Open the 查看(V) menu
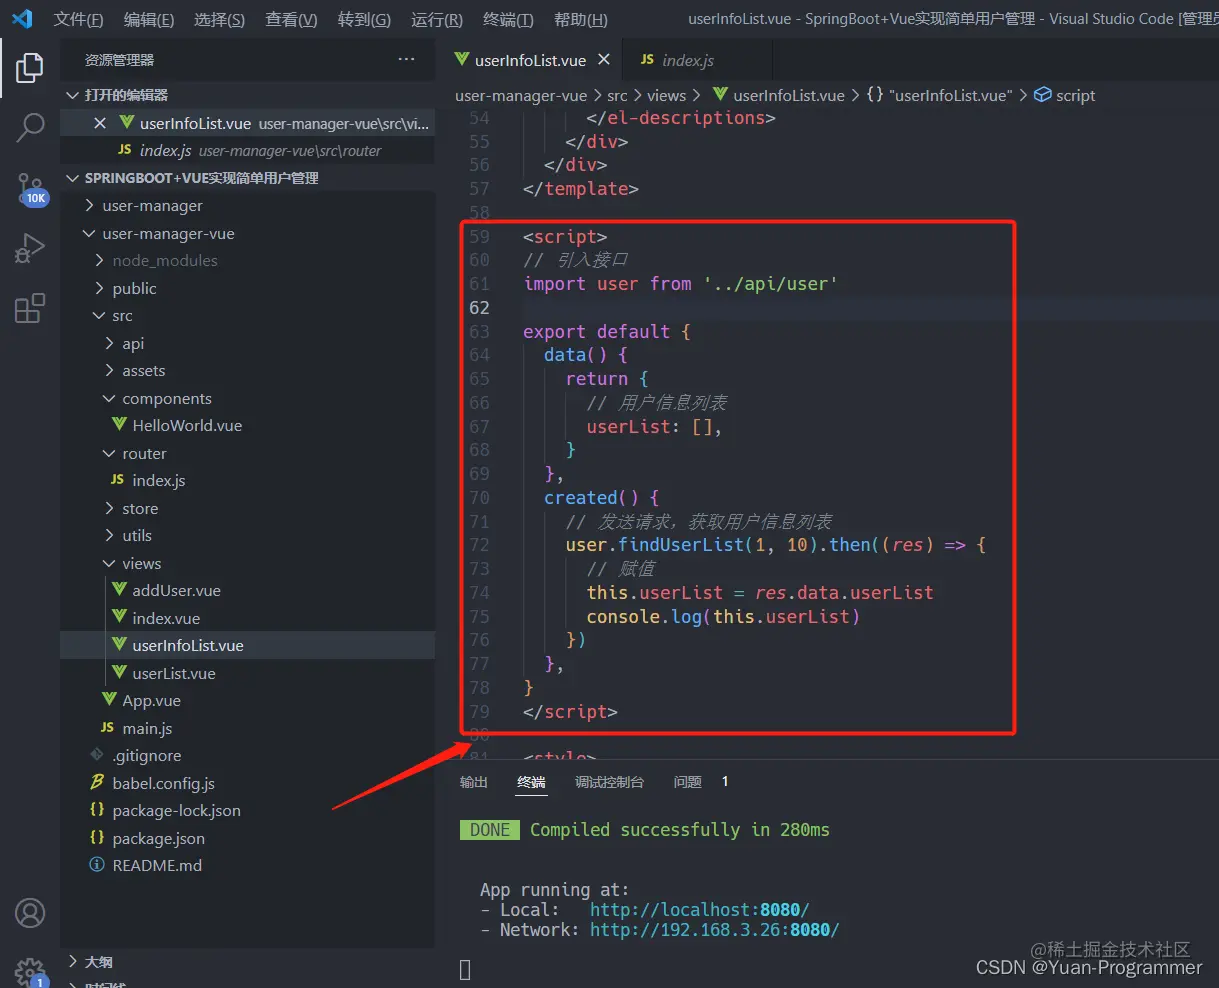Image resolution: width=1219 pixels, height=988 pixels. [291, 20]
